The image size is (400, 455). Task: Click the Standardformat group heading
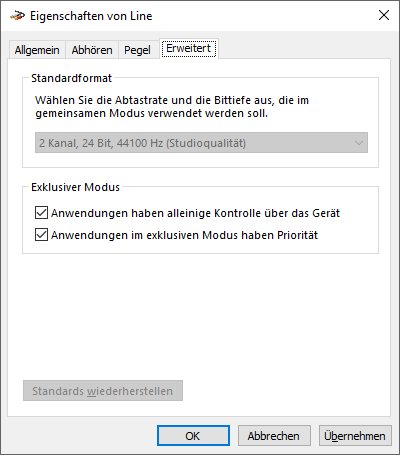(71, 78)
